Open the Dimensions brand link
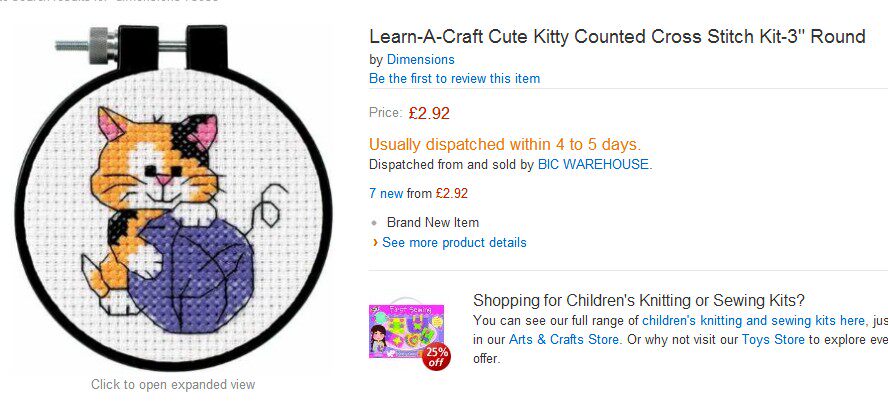Image resolution: width=888 pixels, height=409 pixels. [420, 60]
